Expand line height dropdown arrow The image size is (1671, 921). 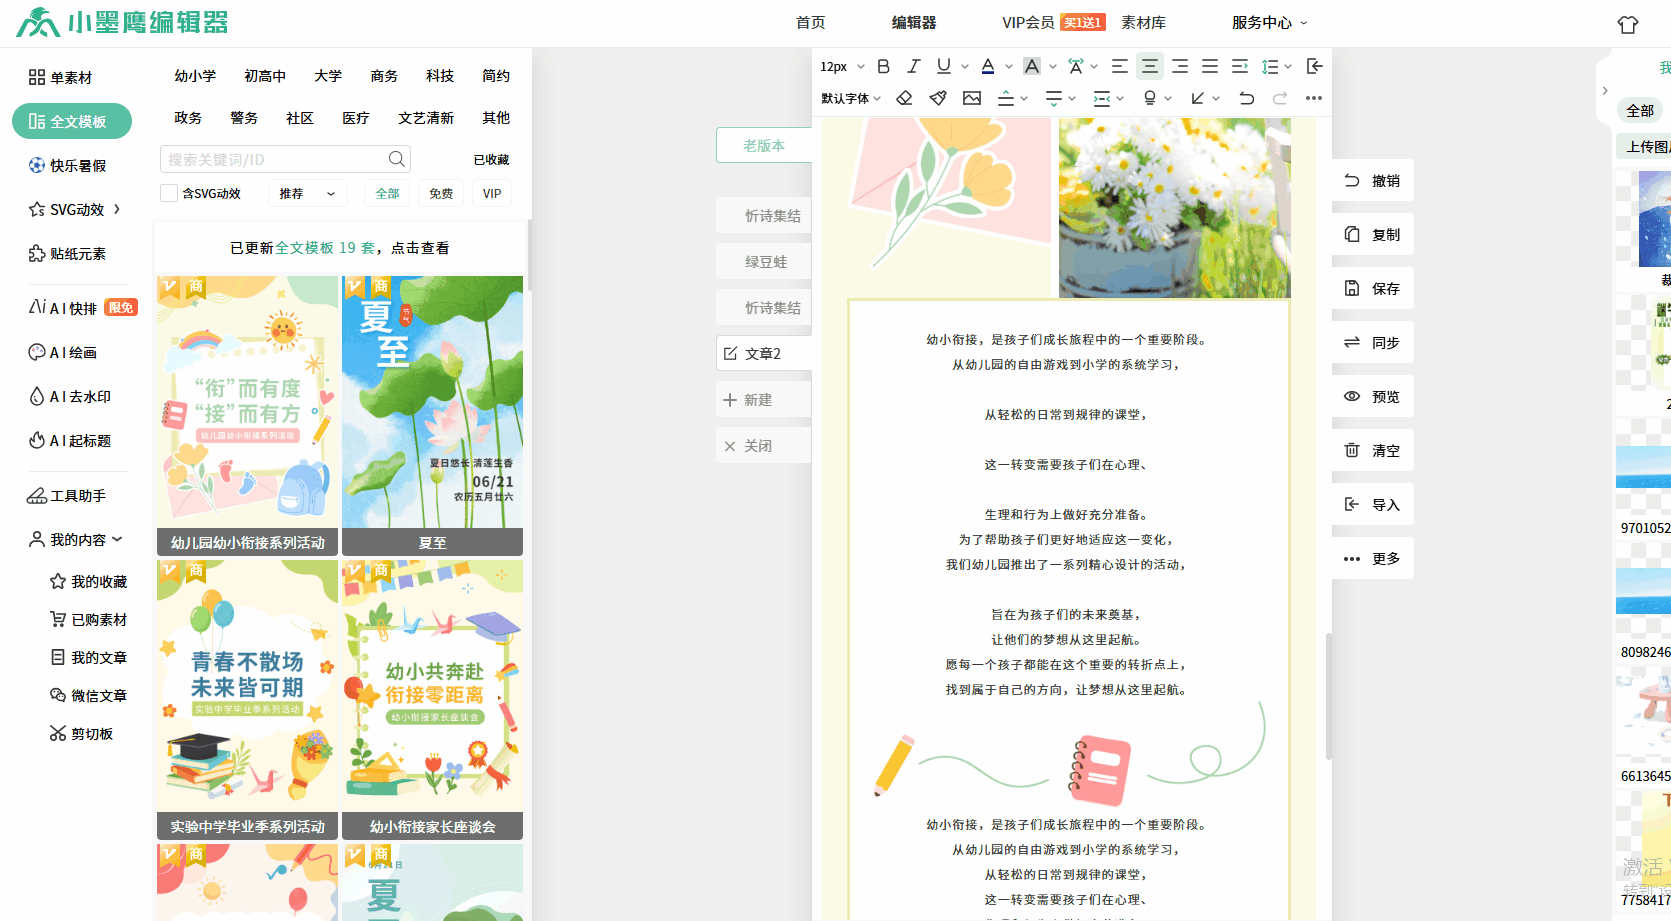point(1288,66)
